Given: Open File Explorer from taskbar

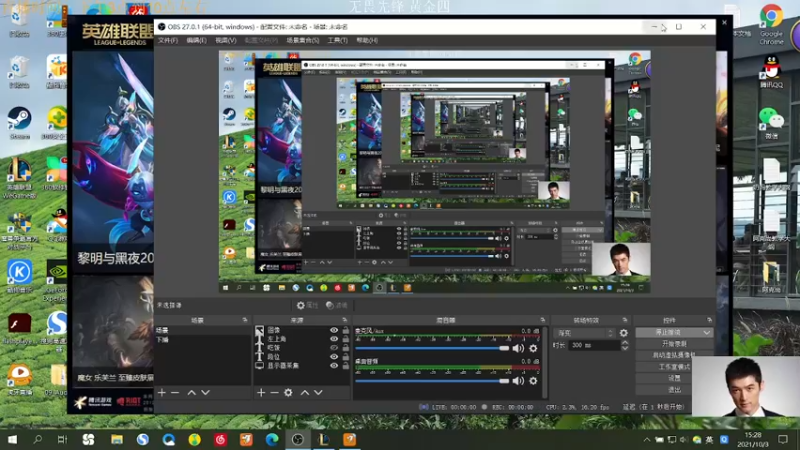Looking at the screenshot, I should click(117, 439).
